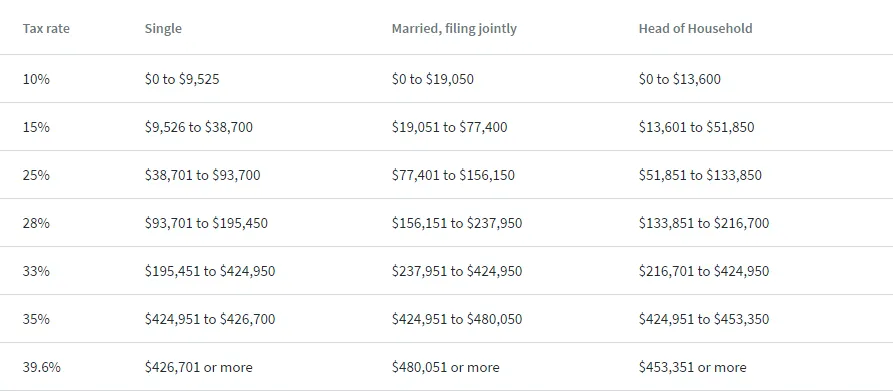Click the $237,951 to $424,950 cell

[457, 271]
